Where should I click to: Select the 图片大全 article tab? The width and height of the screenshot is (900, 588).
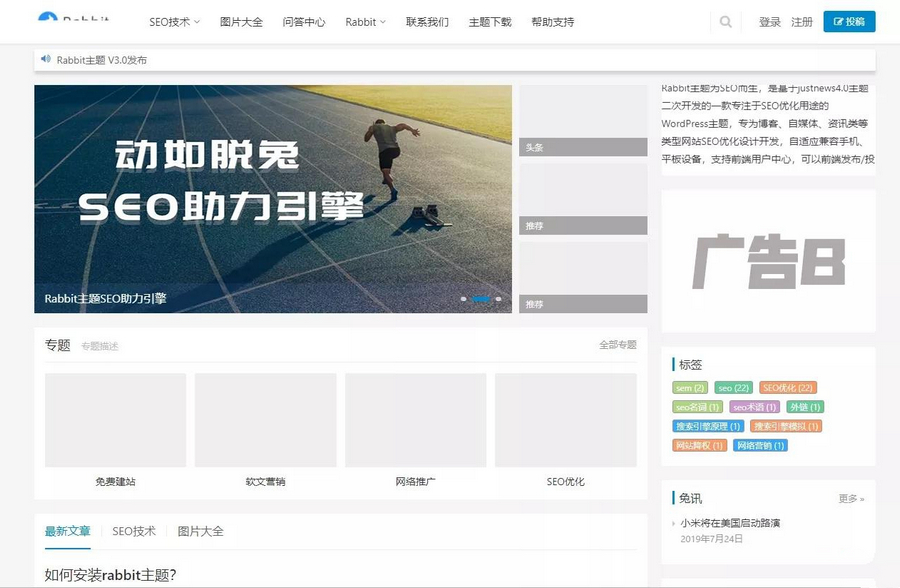[201, 531]
